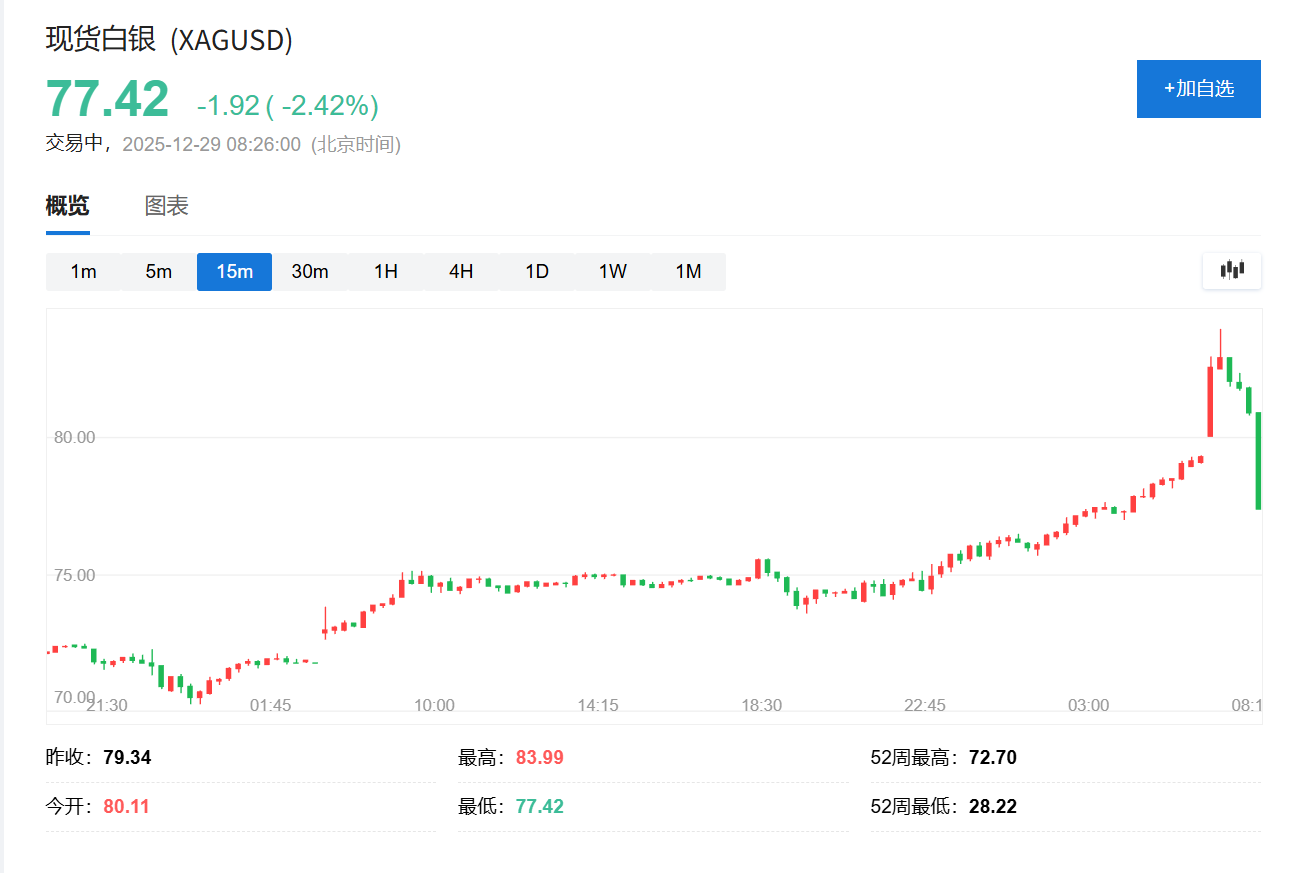Select the 1D daily timeframe

click(536, 271)
